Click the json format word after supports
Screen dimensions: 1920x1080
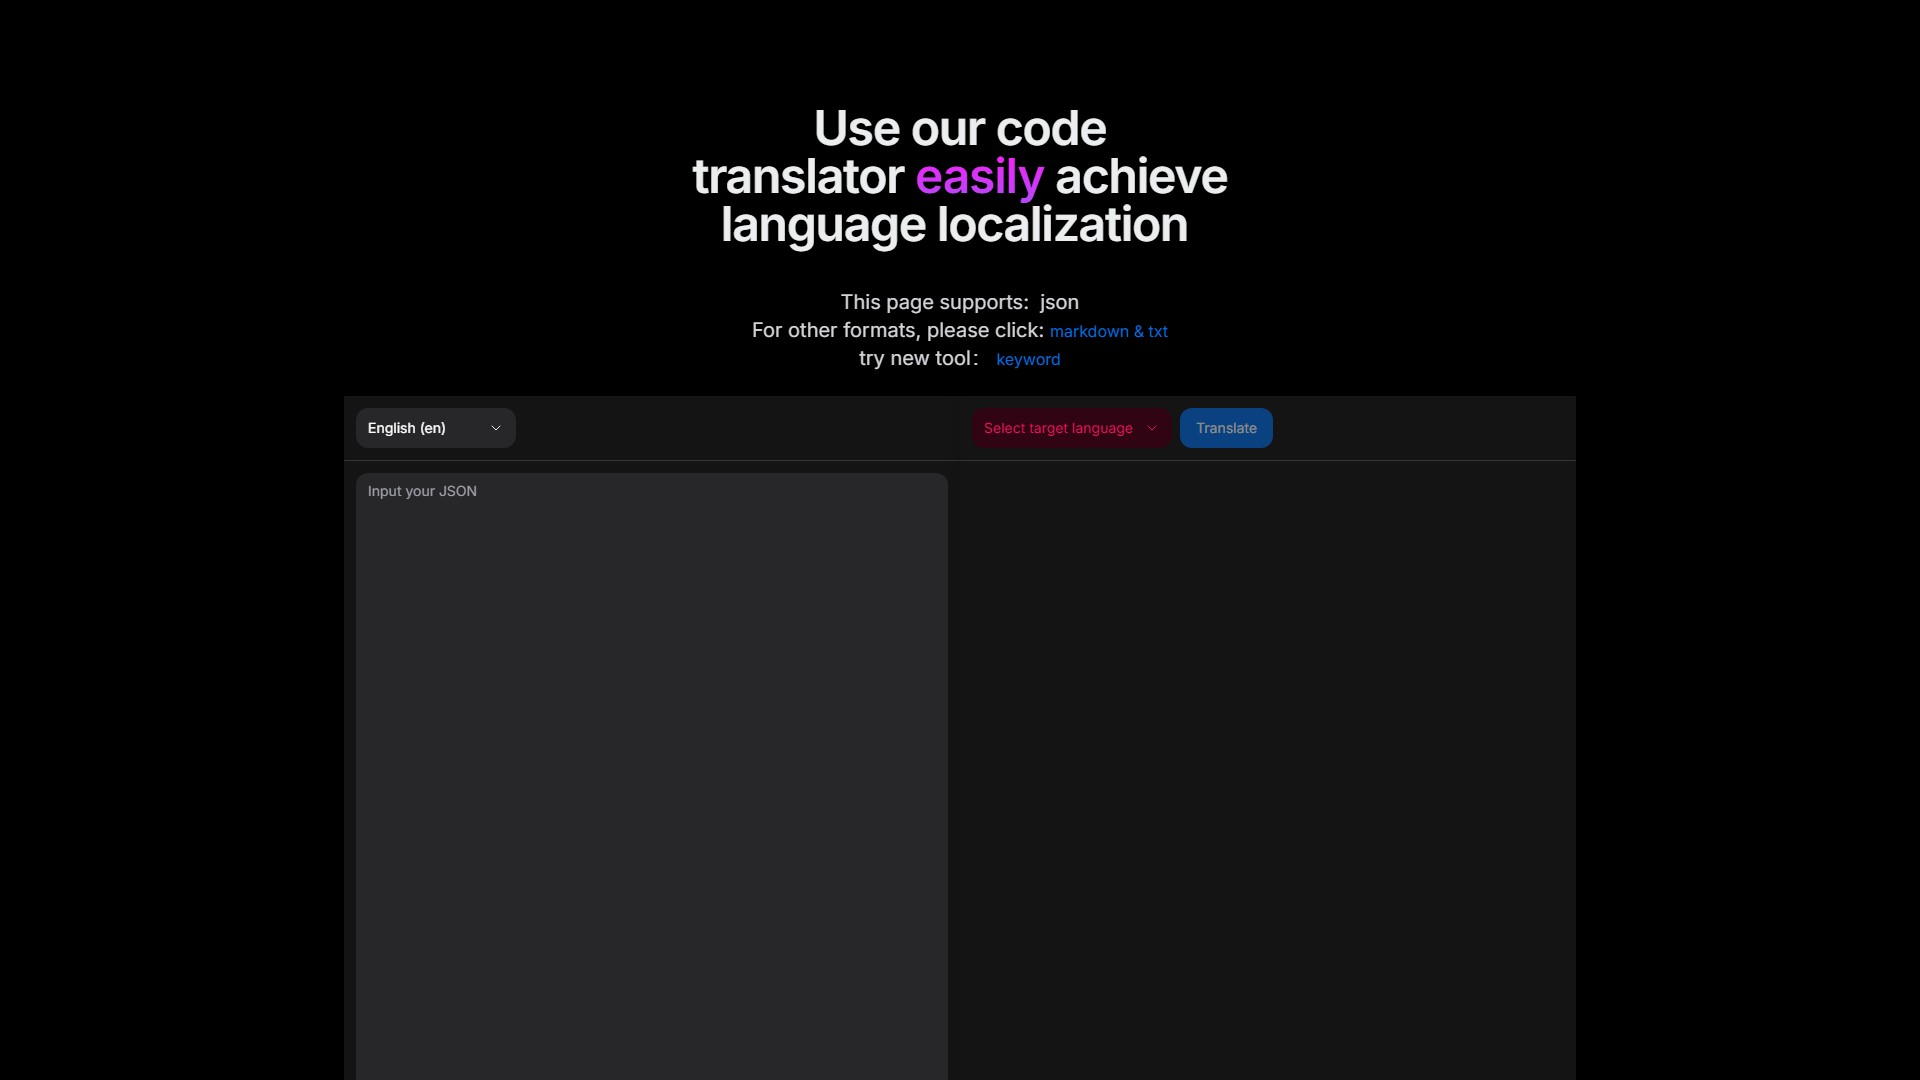[1059, 302]
